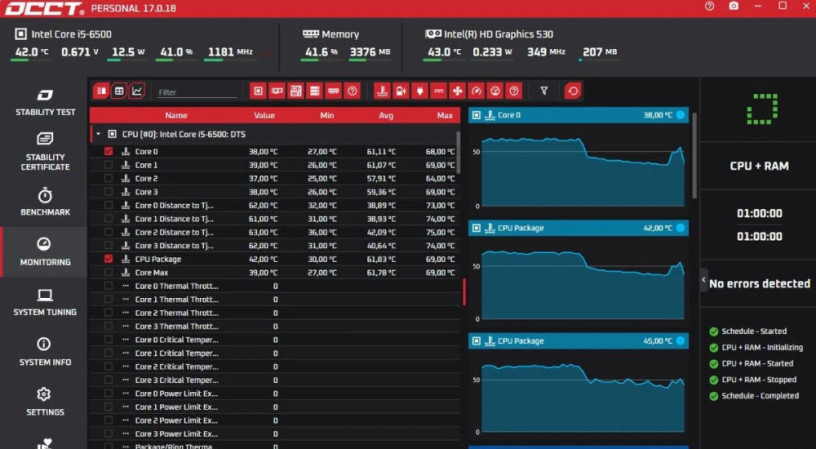Uncheck the CPU Package checkbox
The height and width of the screenshot is (449, 816).
108,259
